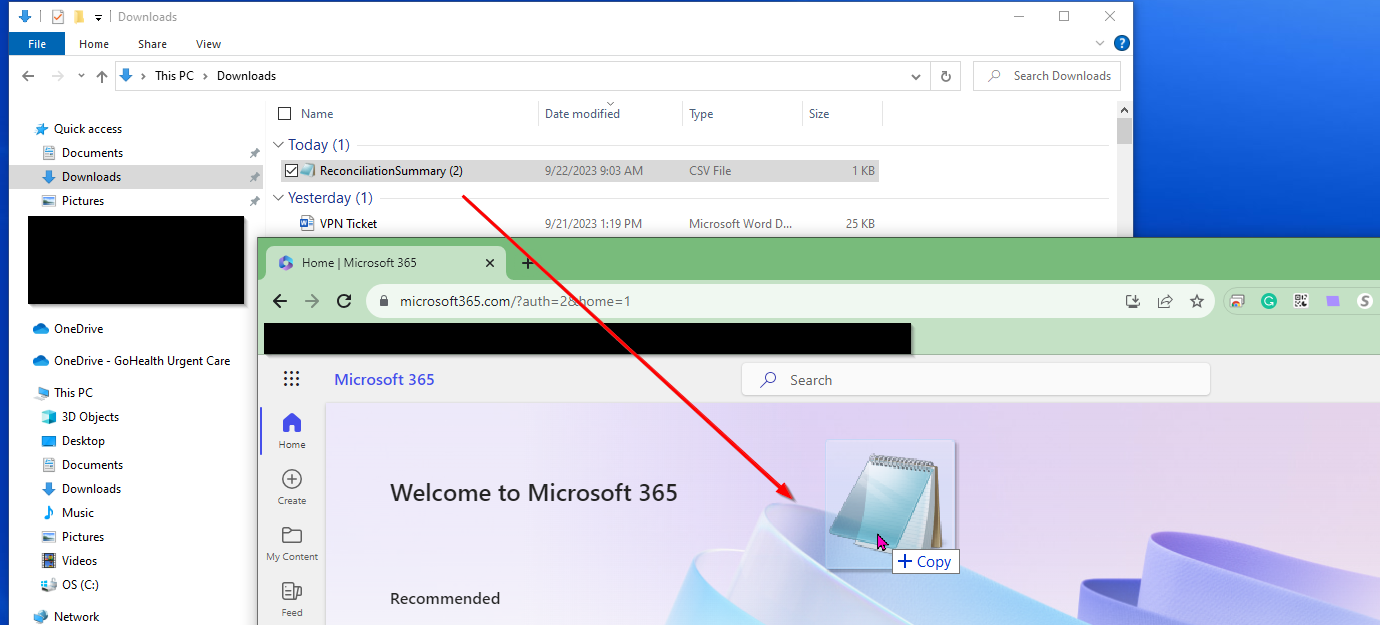Open My Content in the Microsoft 365 sidebar
Viewport: 1380px width, 625px height.
[x=292, y=543]
